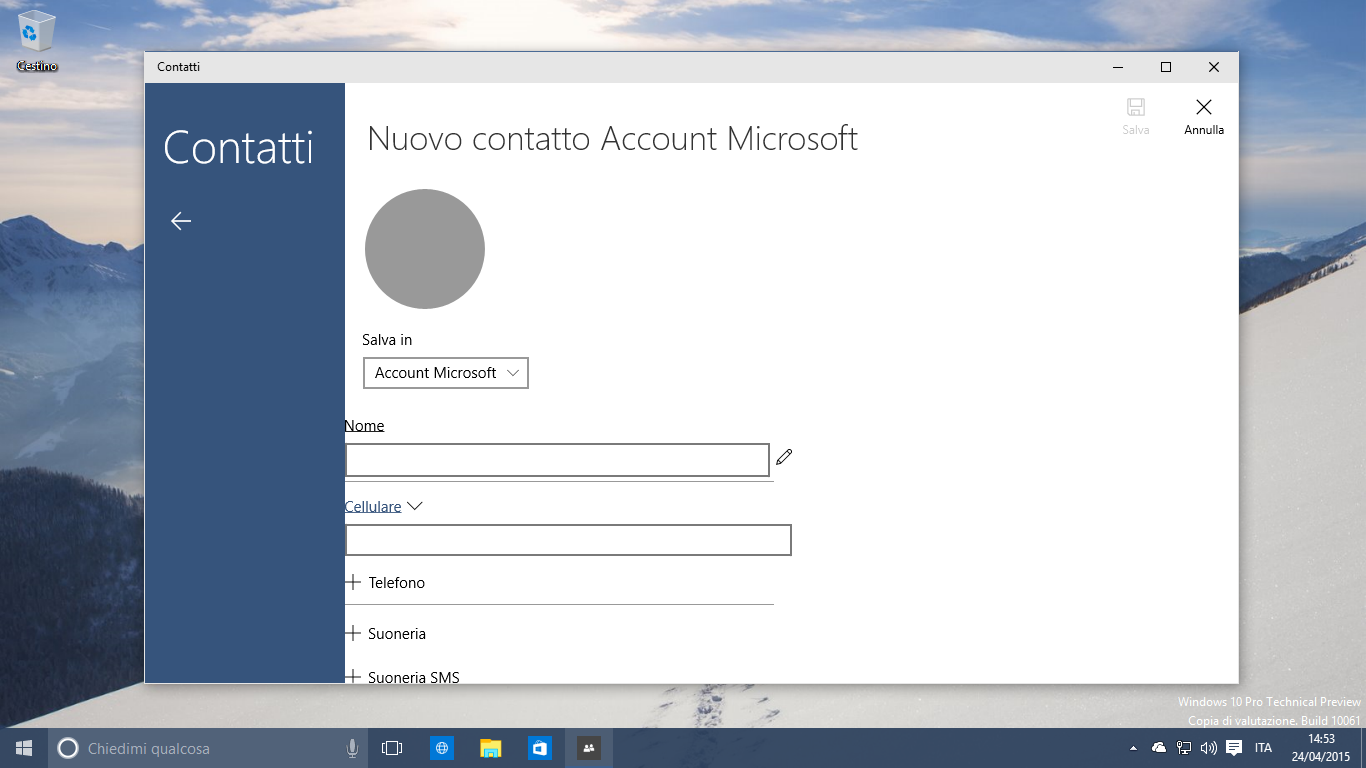Minimize the Contatti window
This screenshot has height=768, width=1366.
click(x=1118, y=67)
